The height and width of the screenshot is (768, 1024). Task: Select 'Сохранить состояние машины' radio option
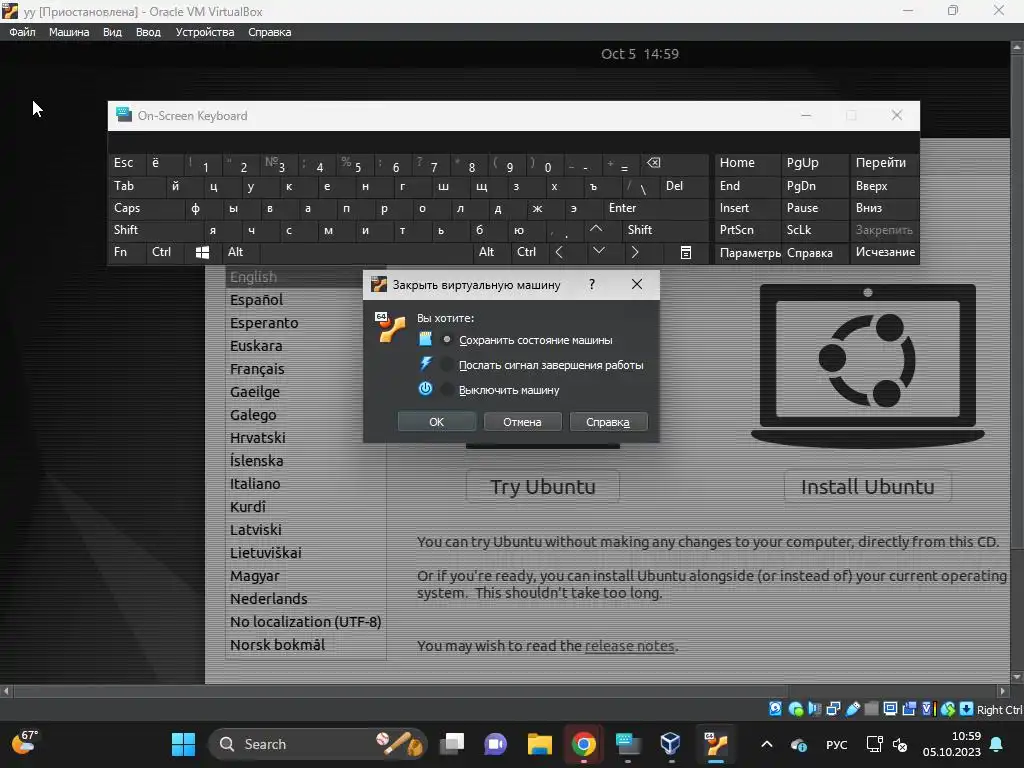[447, 340]
